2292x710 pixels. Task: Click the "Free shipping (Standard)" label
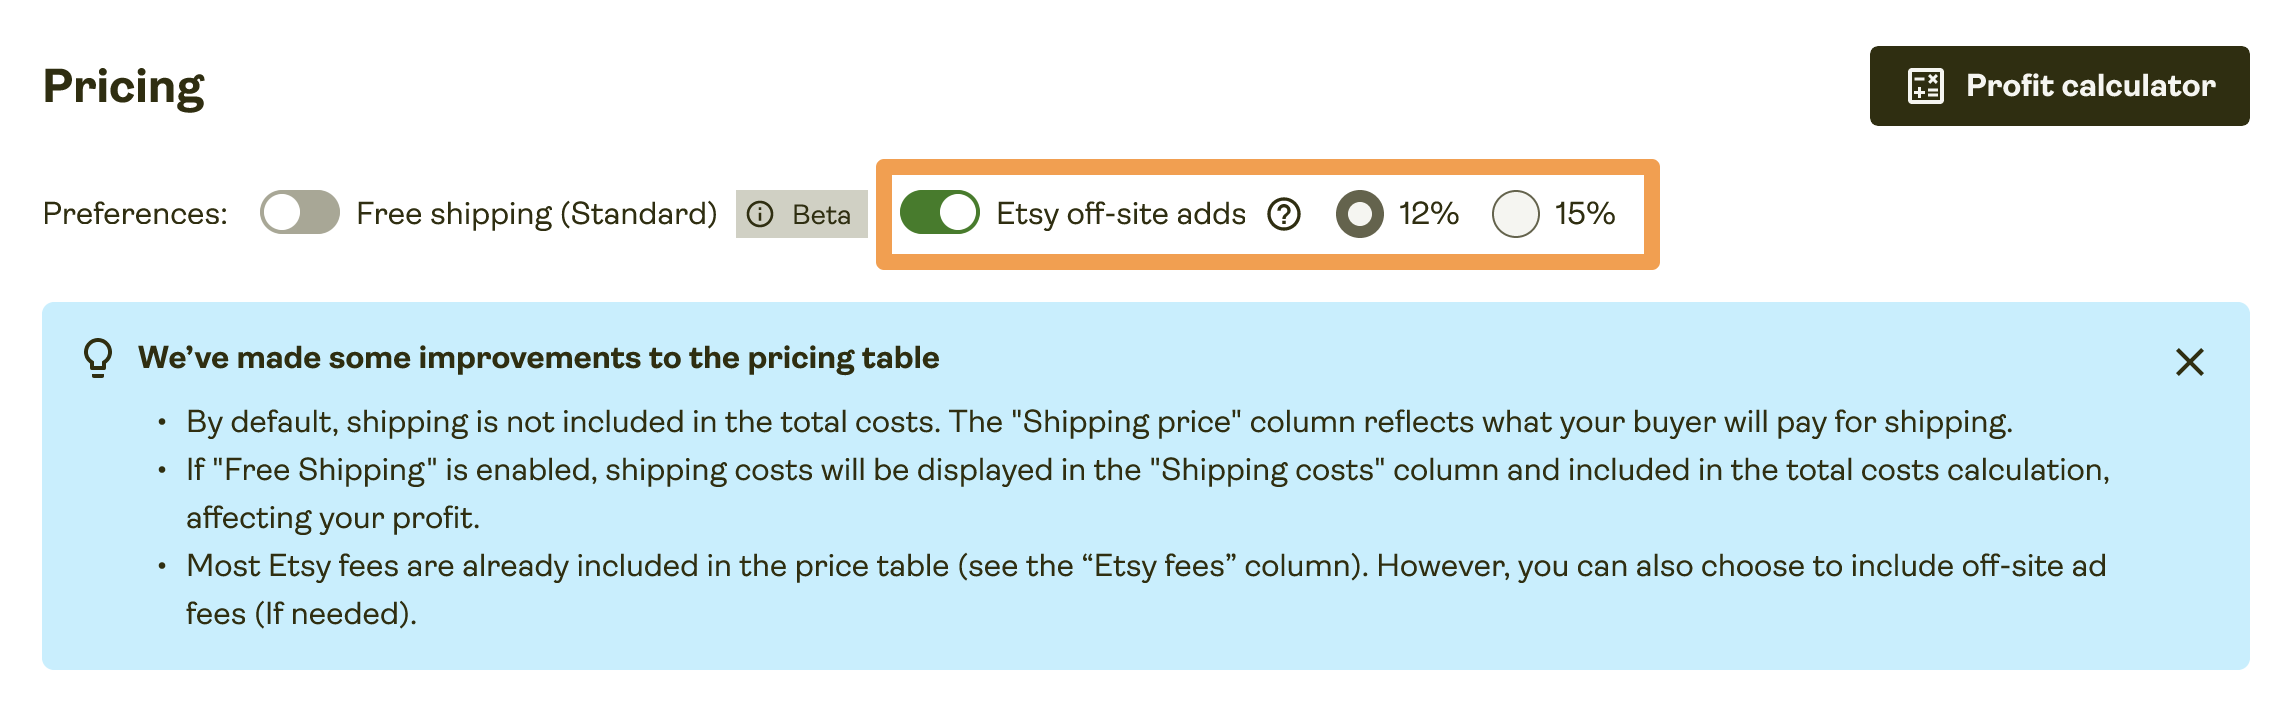pyautogui.click(x=536, y=214)
